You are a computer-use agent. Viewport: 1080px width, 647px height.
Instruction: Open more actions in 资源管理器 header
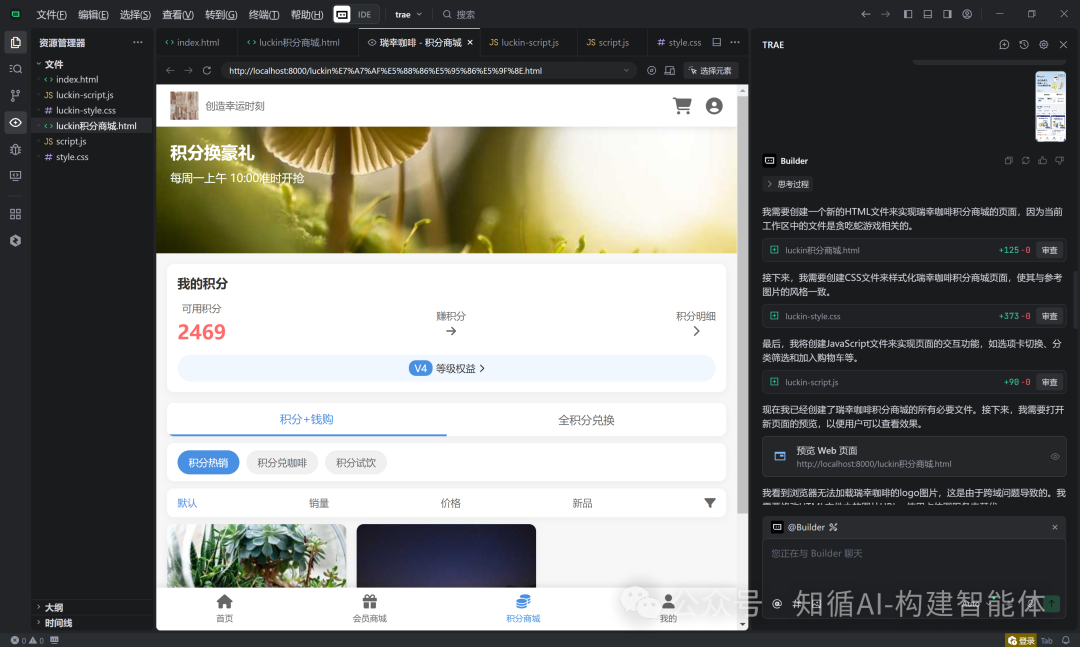[138, 42]
